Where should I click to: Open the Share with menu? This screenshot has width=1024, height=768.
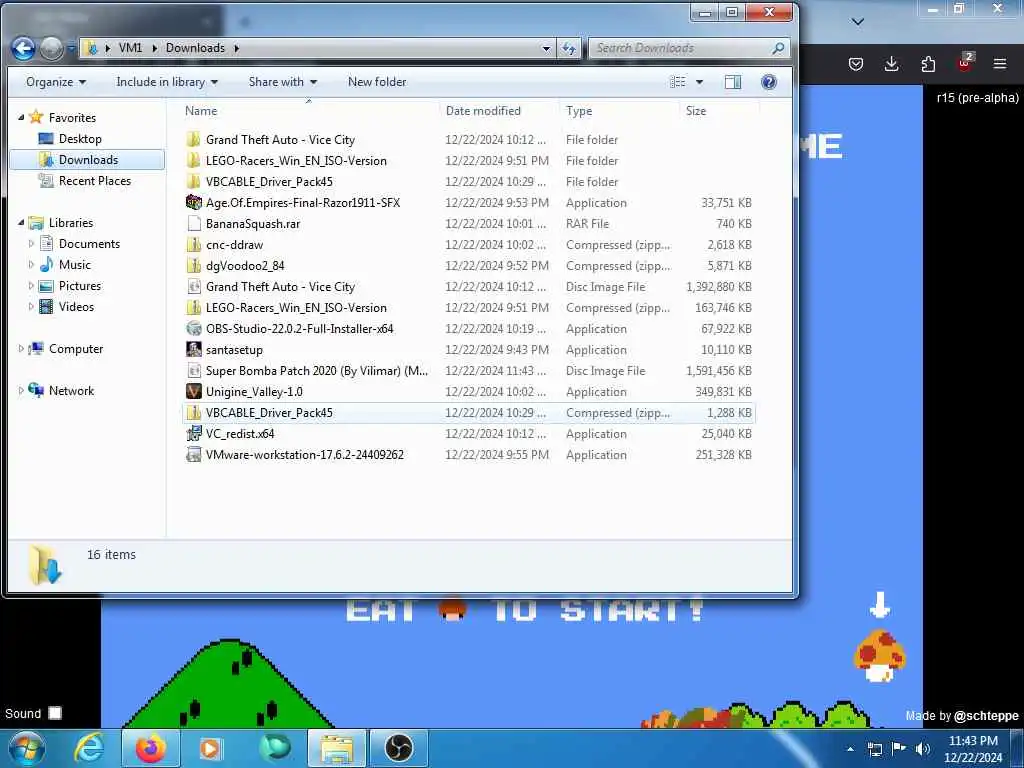(283, 82)
